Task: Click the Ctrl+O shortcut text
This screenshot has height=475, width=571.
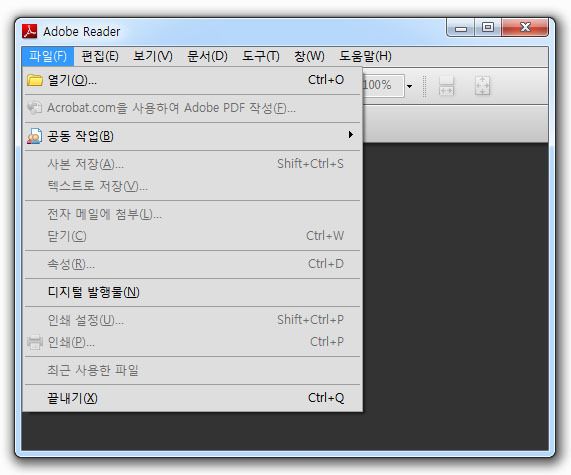Action: (326, 80)
